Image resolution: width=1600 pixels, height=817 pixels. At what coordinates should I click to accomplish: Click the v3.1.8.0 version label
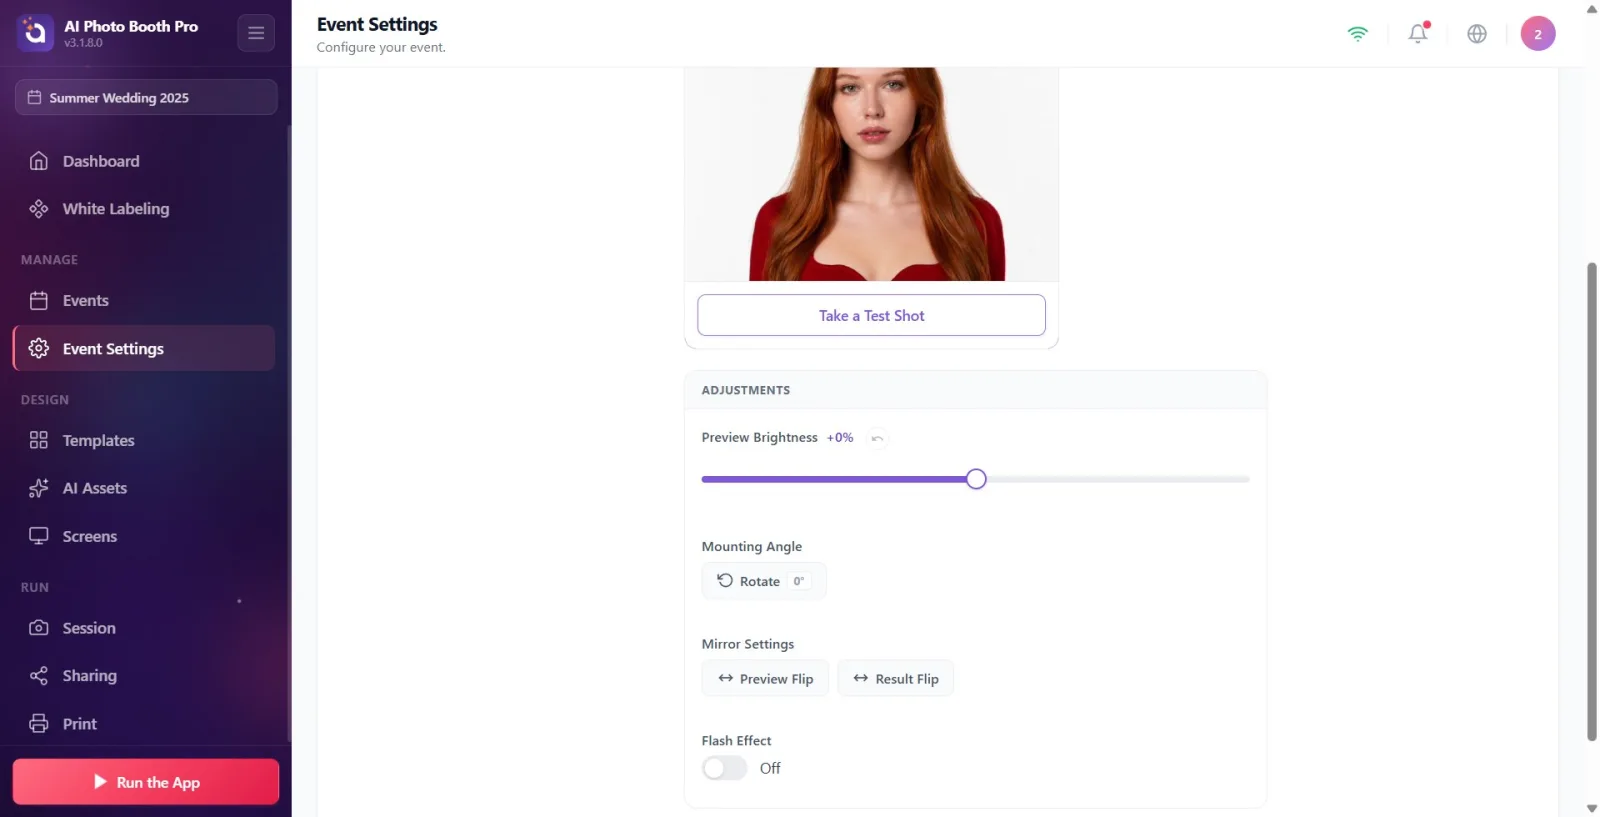(83, 43)
